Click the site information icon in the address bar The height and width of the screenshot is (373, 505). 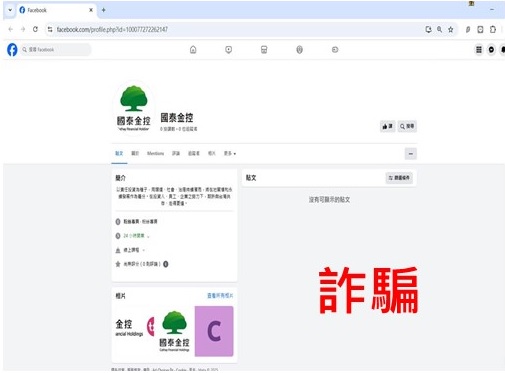pyautogui.click(x=50, y=29)
